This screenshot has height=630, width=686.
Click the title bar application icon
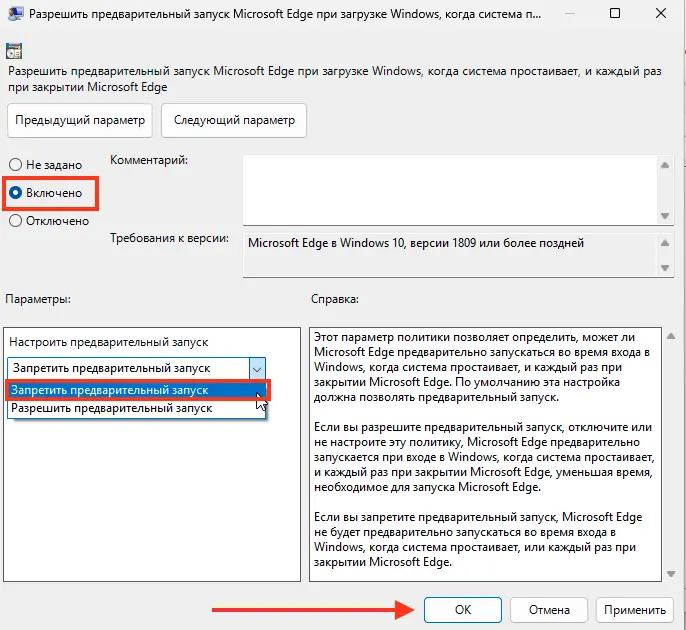point(16,14)
